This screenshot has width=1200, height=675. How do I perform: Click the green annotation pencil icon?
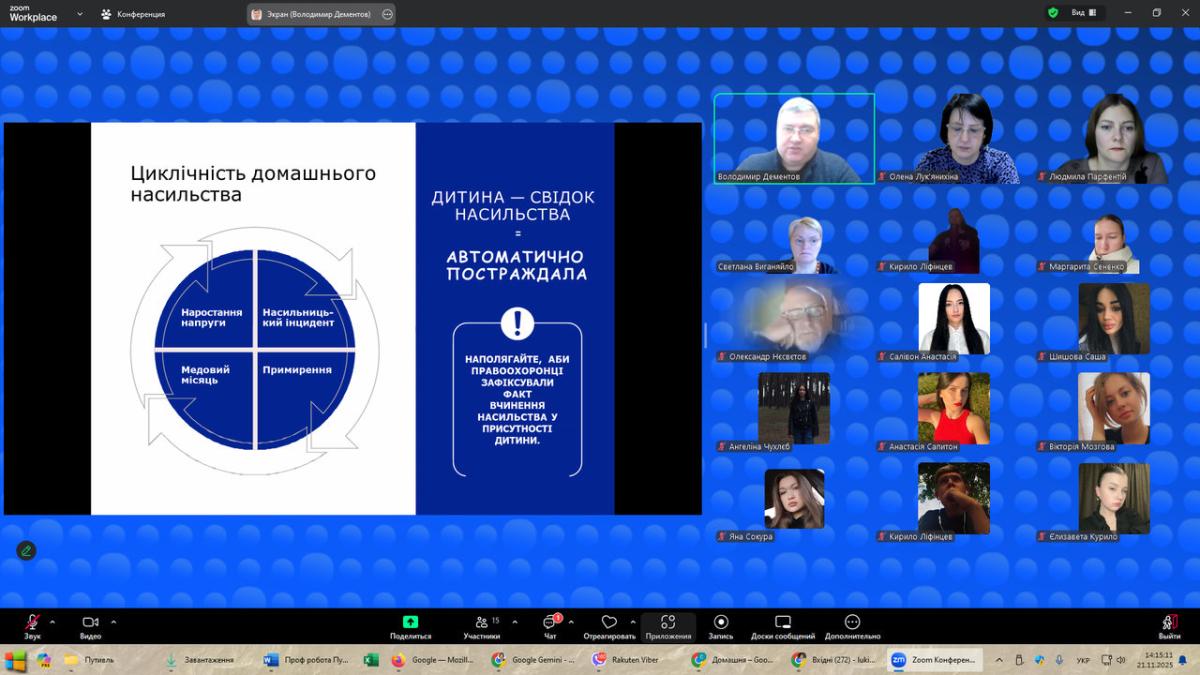(26, 550)
